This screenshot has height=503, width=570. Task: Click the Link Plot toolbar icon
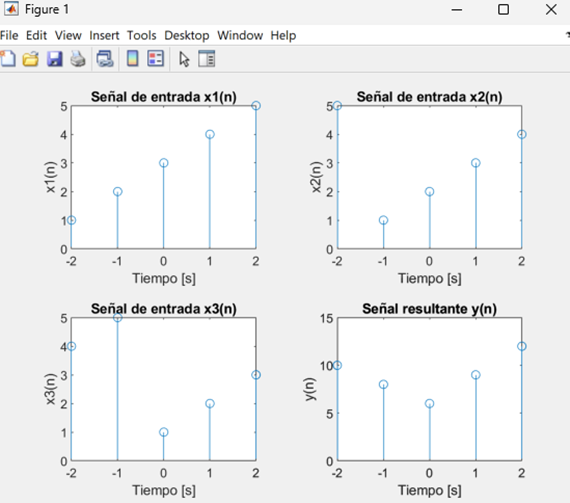click(x=105, y=59)
